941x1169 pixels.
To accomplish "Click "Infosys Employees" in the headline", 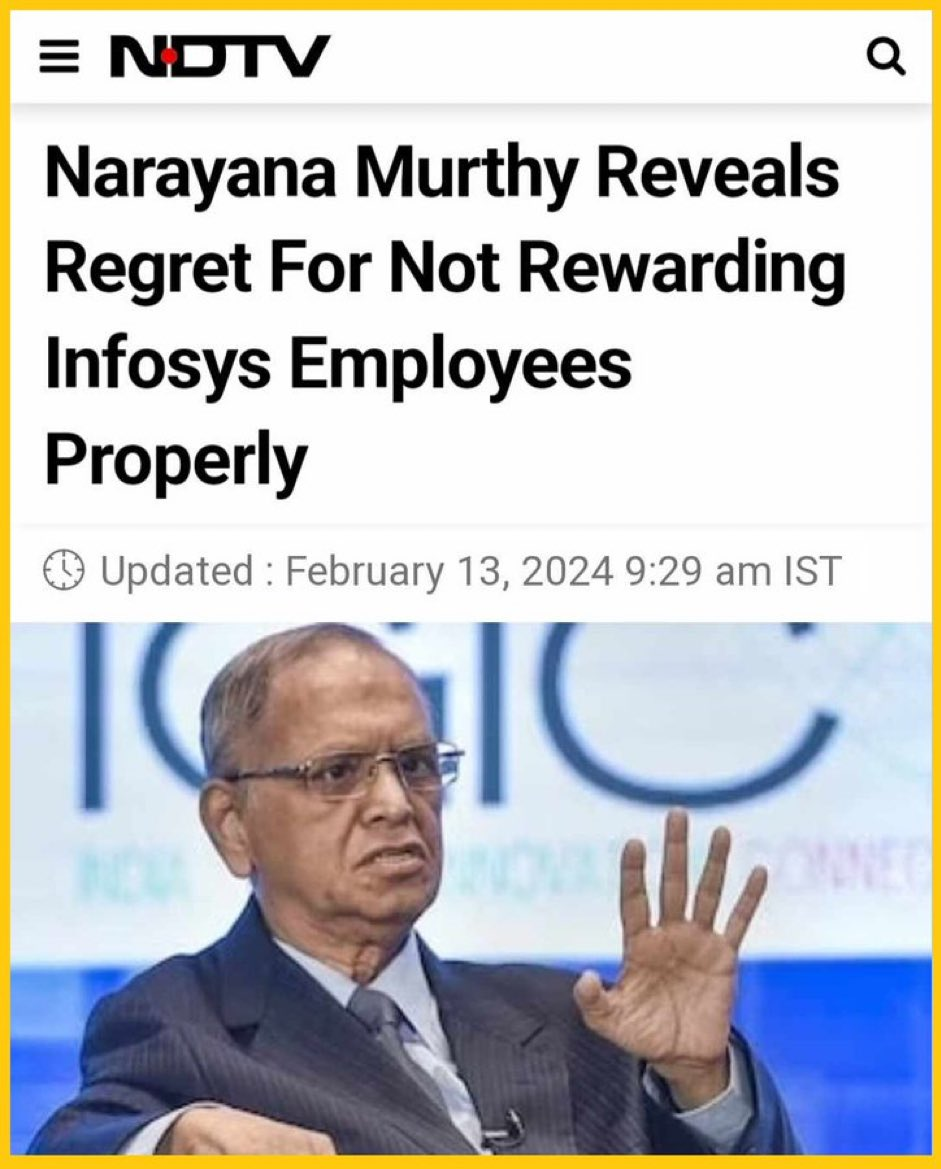I will [339, 364].
